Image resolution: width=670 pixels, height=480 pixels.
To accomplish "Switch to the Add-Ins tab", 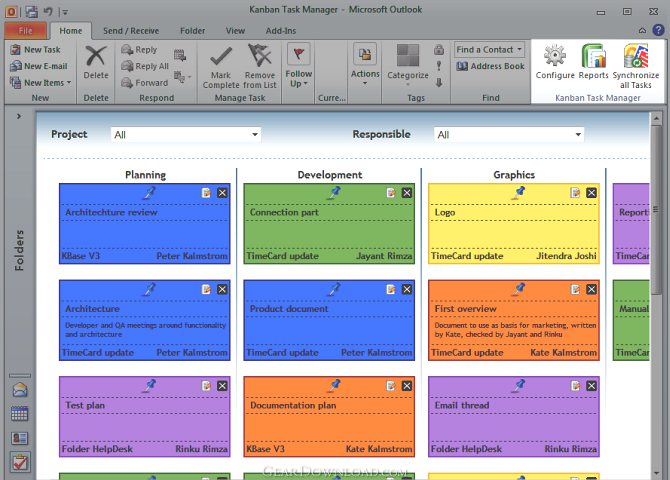I will 281,30.
